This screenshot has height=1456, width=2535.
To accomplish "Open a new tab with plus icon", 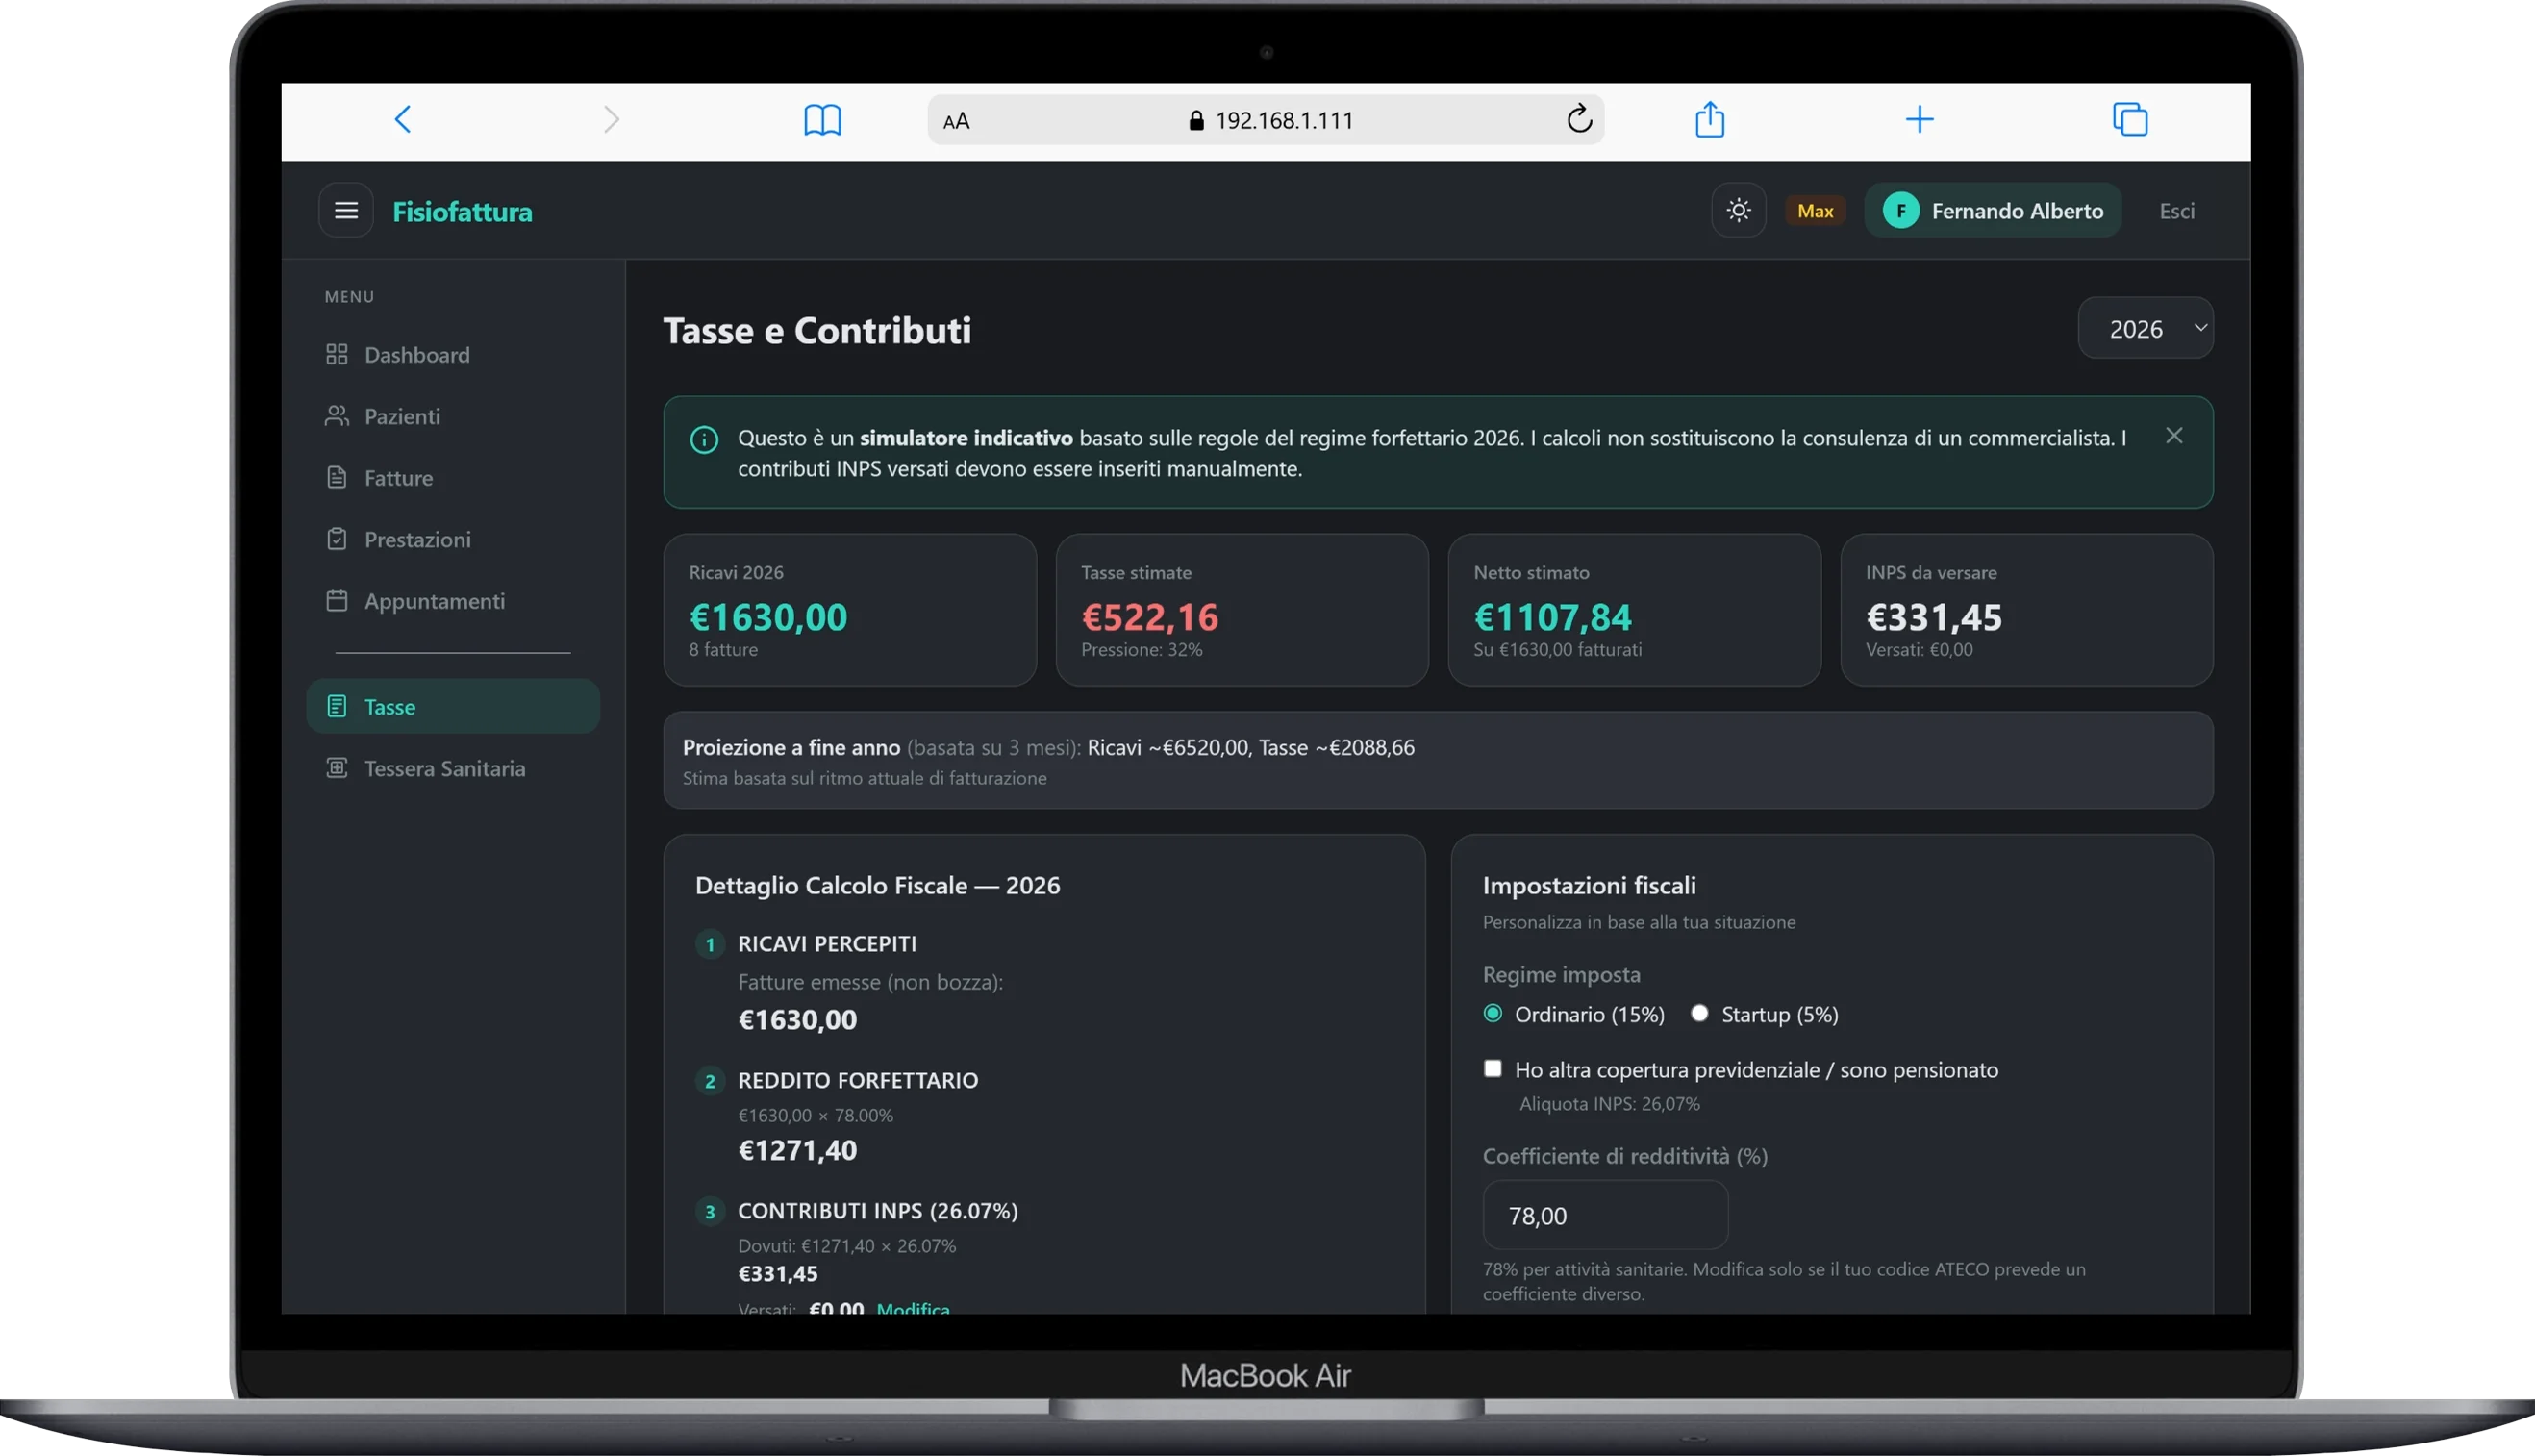I will pyautogui.click(x=1919, y=120).
